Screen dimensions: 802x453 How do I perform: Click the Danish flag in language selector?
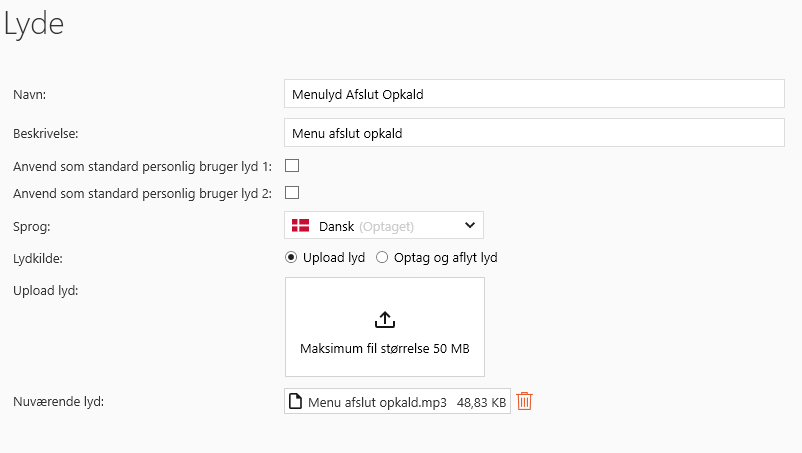[300, 226]
